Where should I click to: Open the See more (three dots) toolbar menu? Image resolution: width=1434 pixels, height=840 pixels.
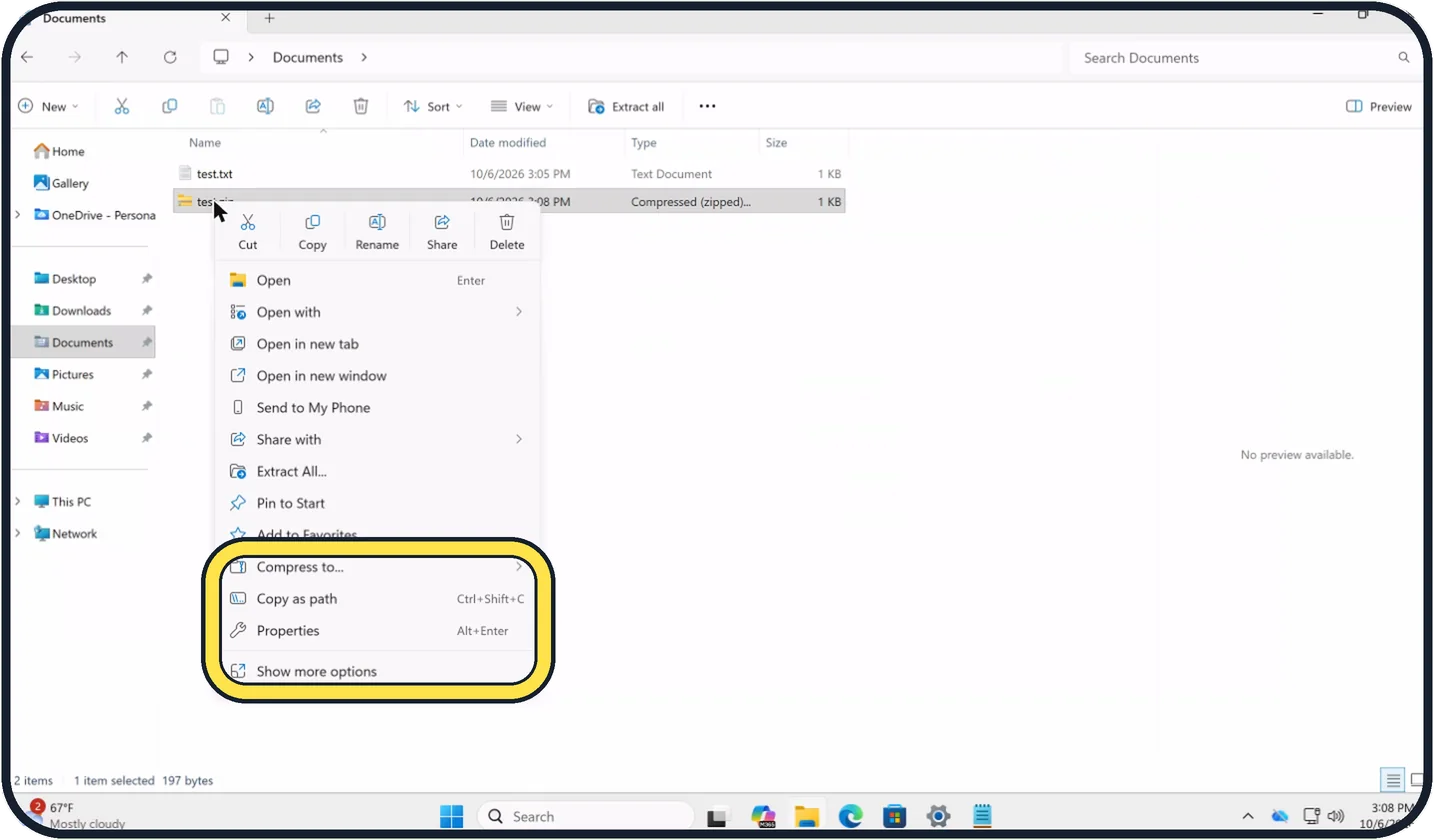point(707,106)
